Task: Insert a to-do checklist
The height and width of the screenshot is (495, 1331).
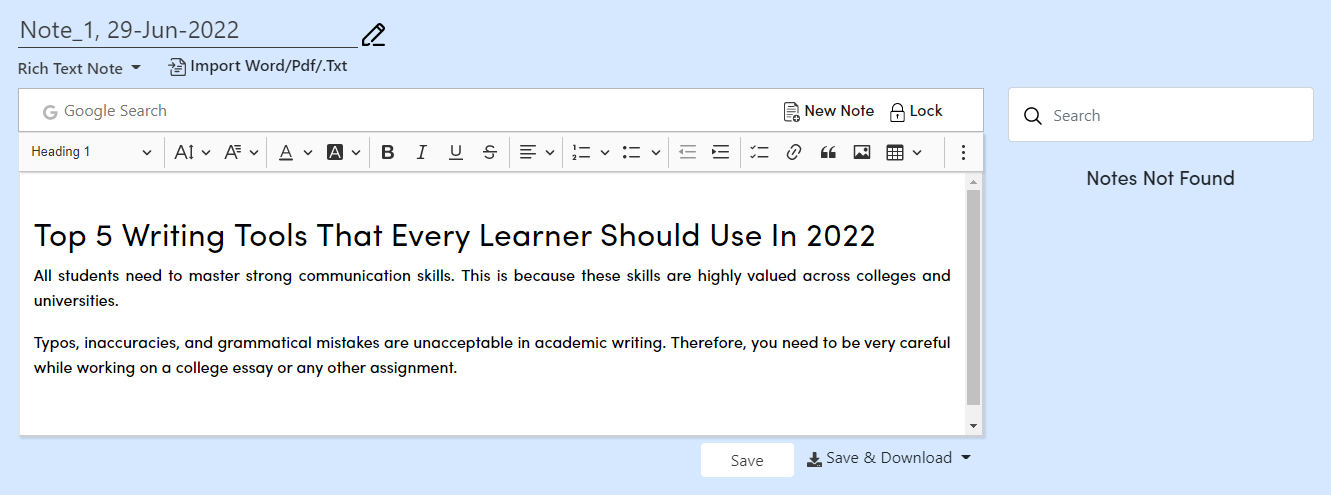Action: (760, 152)
